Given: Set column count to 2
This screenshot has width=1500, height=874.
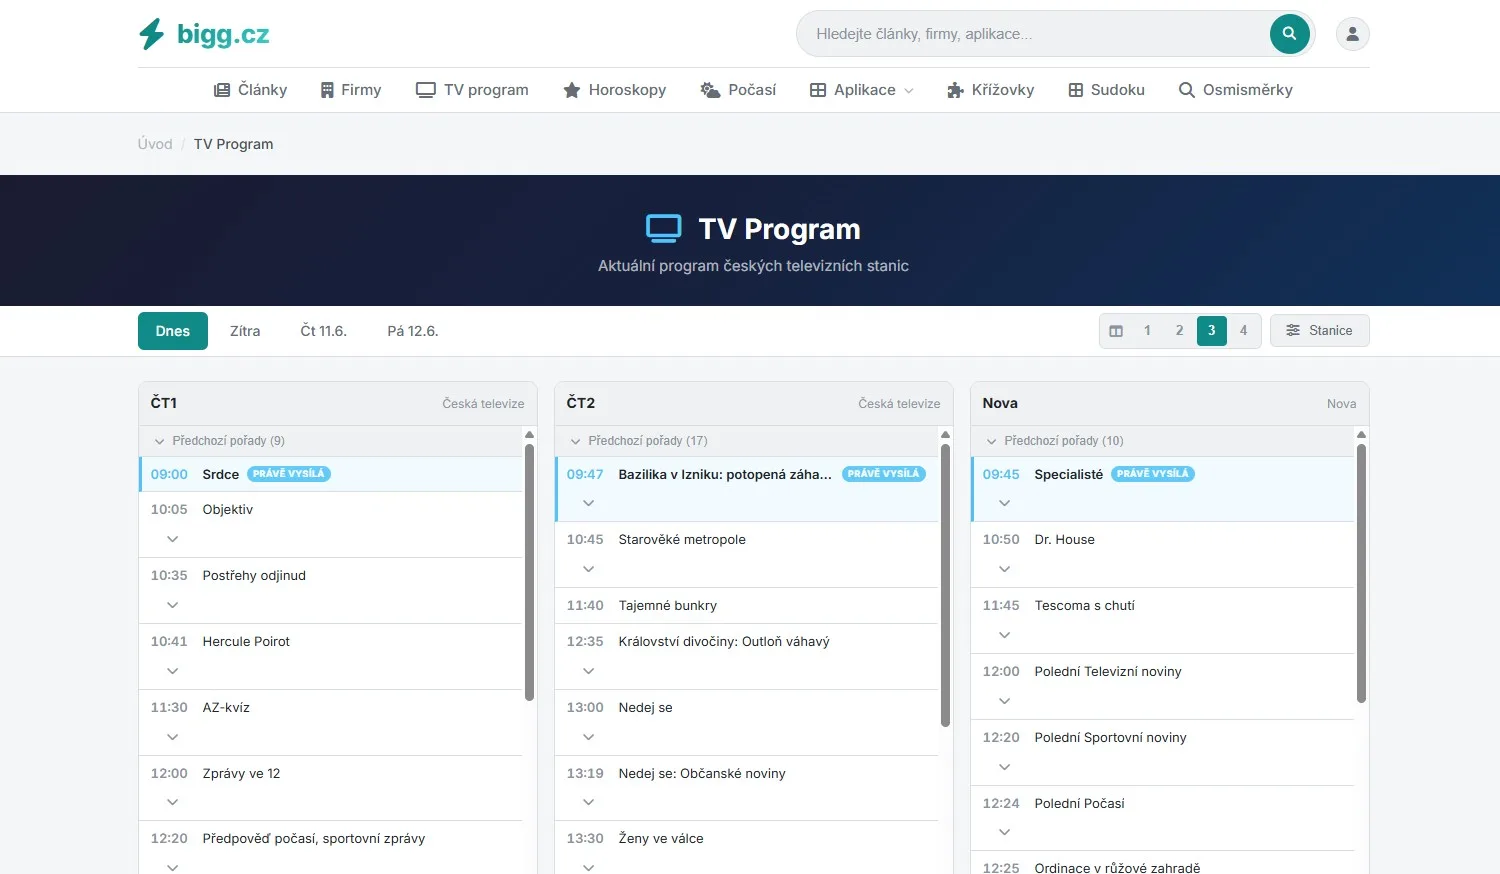Looking at the screenshot, I should tap(1180, 331).
